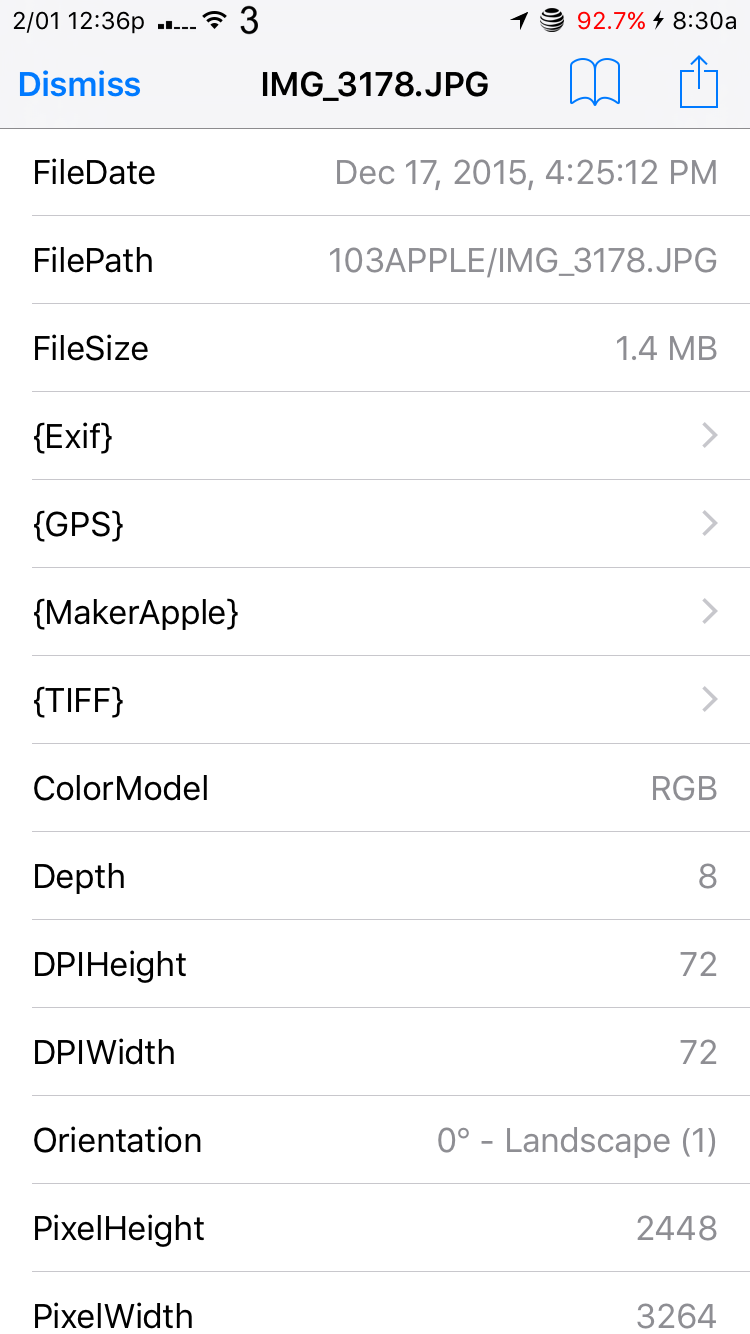750x1334 pixels.
Task: Open the {MakerApple} section chevron
Action: tap(709, 611)
